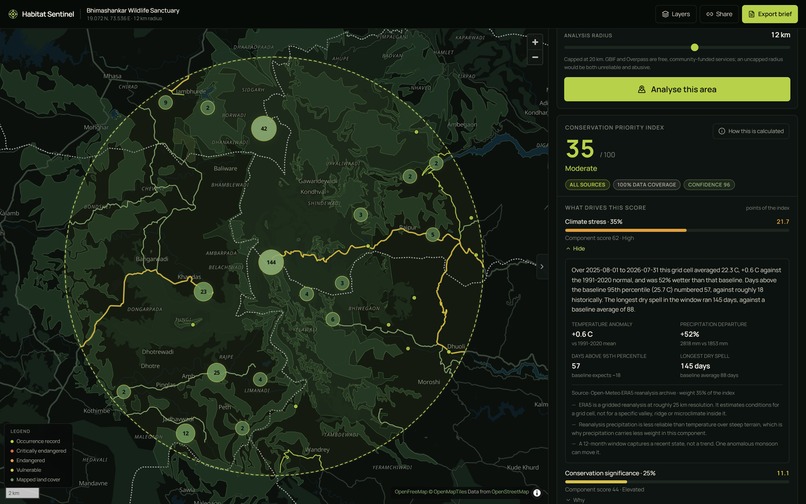Click the Habitat Sentinel logo icon
Viewport: 806px width, 504px height.
[13, 14]
